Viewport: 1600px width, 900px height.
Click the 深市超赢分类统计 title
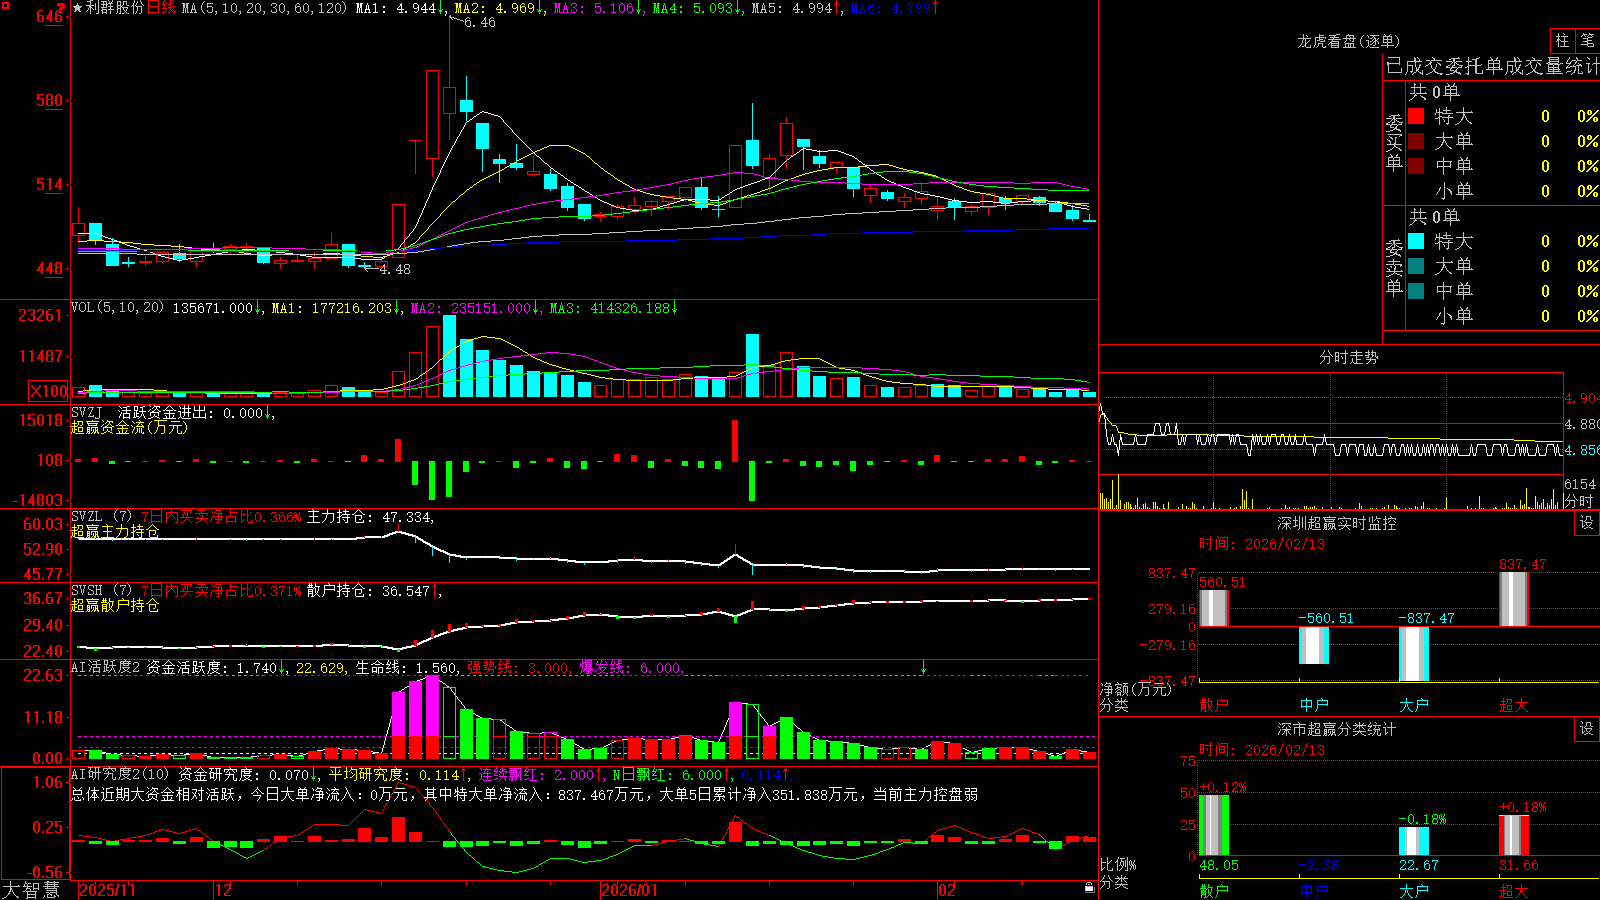tap(1337, 729)
